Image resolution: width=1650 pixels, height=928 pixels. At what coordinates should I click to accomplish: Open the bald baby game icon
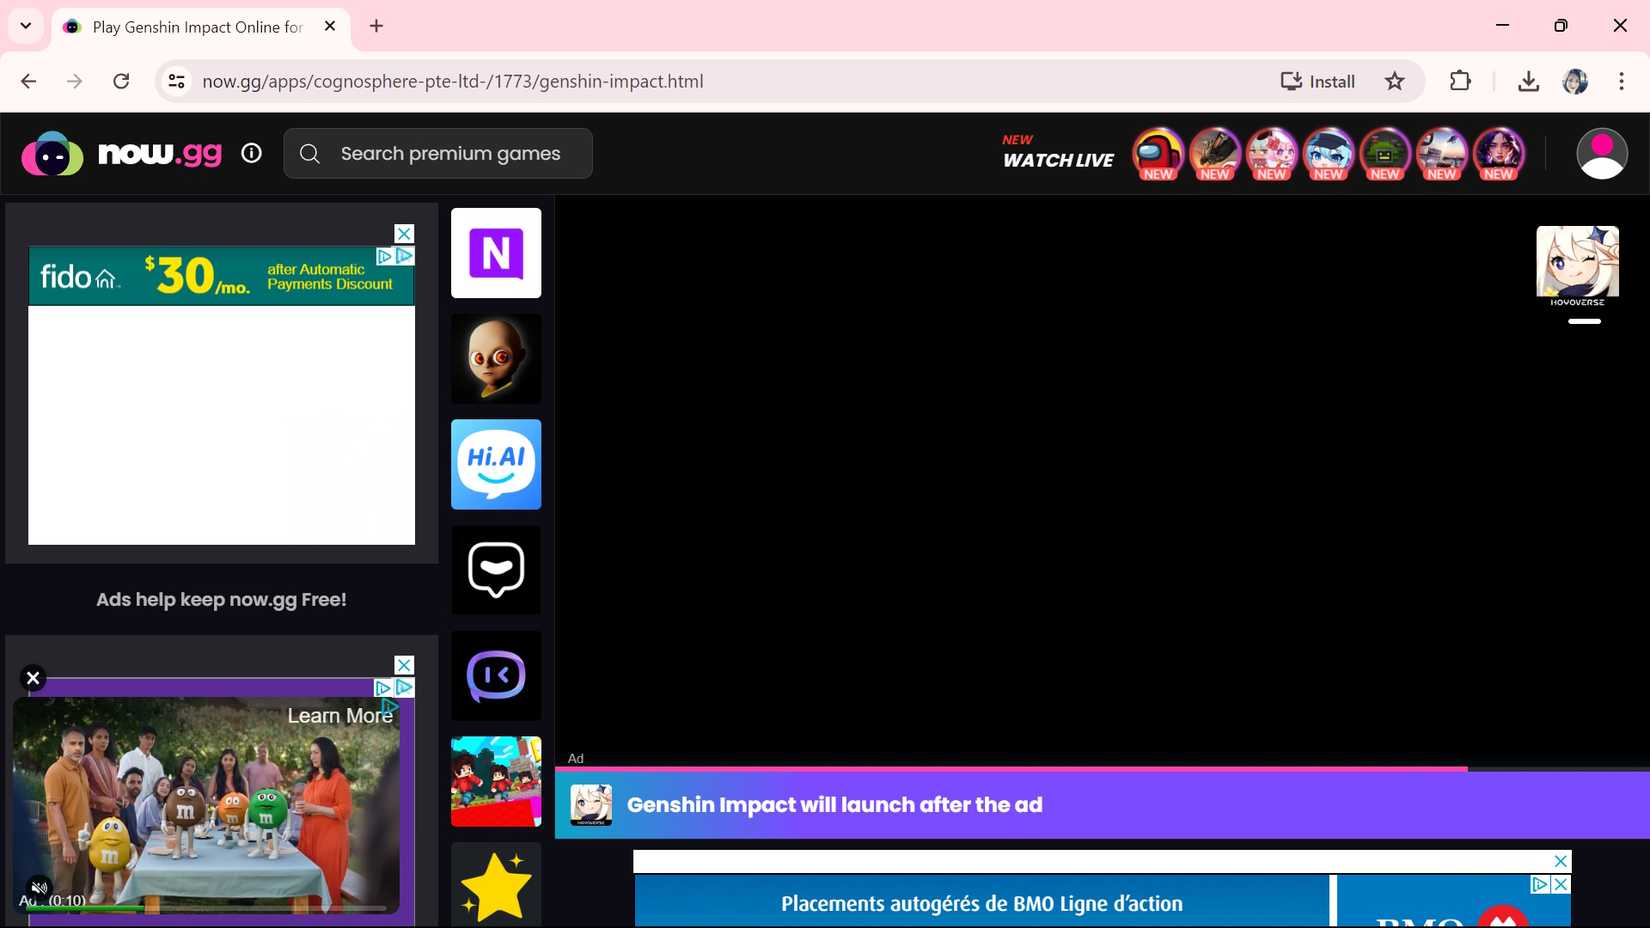[496, 359]
